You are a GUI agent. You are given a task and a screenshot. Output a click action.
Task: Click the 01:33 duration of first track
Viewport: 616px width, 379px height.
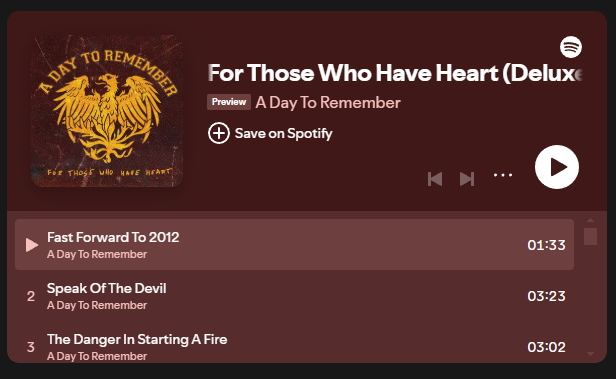click(546, 245)
